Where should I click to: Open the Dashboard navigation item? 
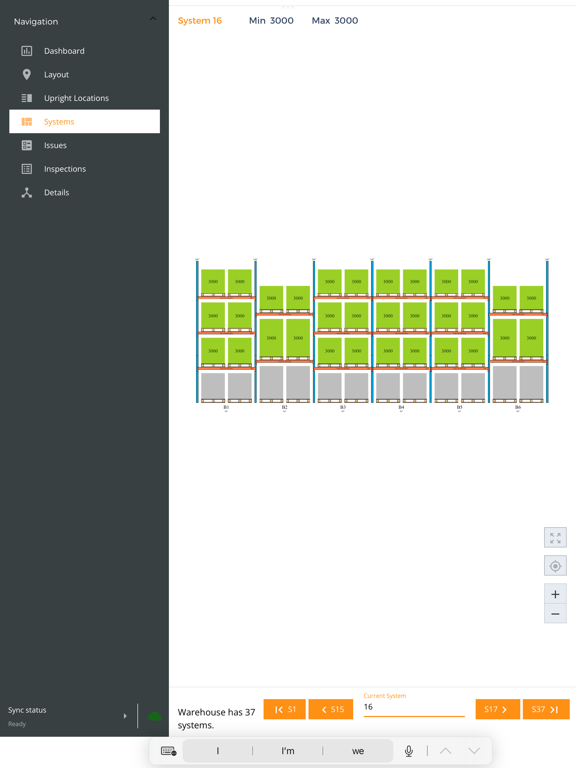point(84,51)
